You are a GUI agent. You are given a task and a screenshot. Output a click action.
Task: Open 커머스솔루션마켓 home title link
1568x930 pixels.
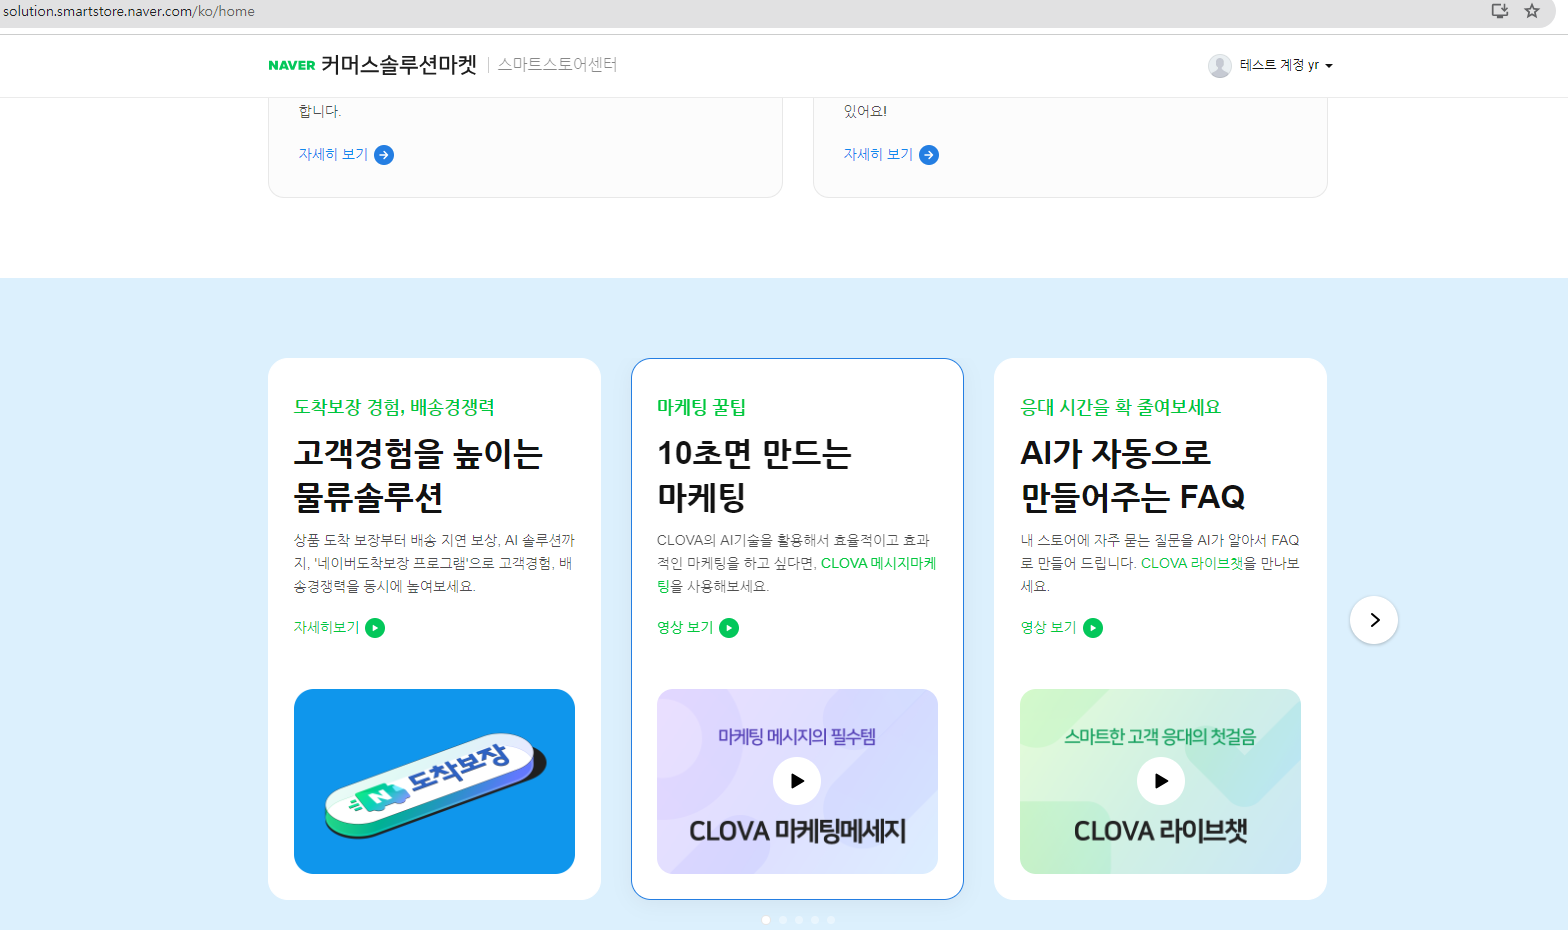tap(399, 65)
